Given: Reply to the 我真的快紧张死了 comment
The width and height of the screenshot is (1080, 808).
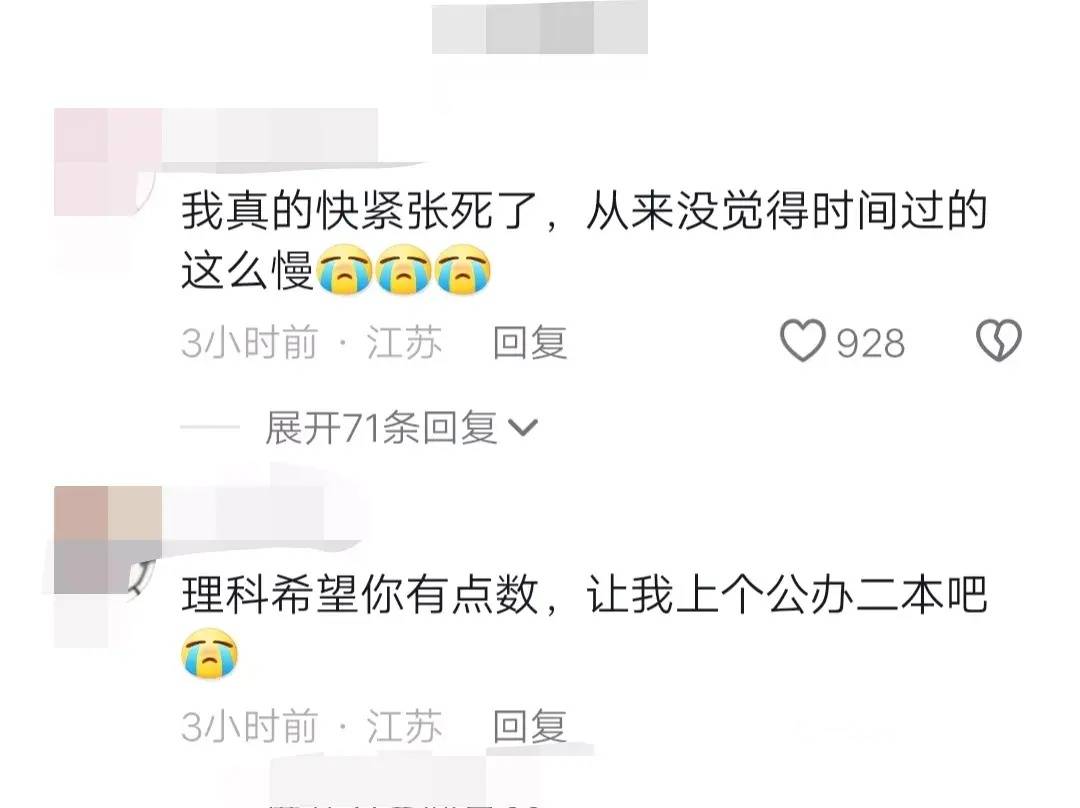Looking at the screenshot, I should click(x=530, y=342).
